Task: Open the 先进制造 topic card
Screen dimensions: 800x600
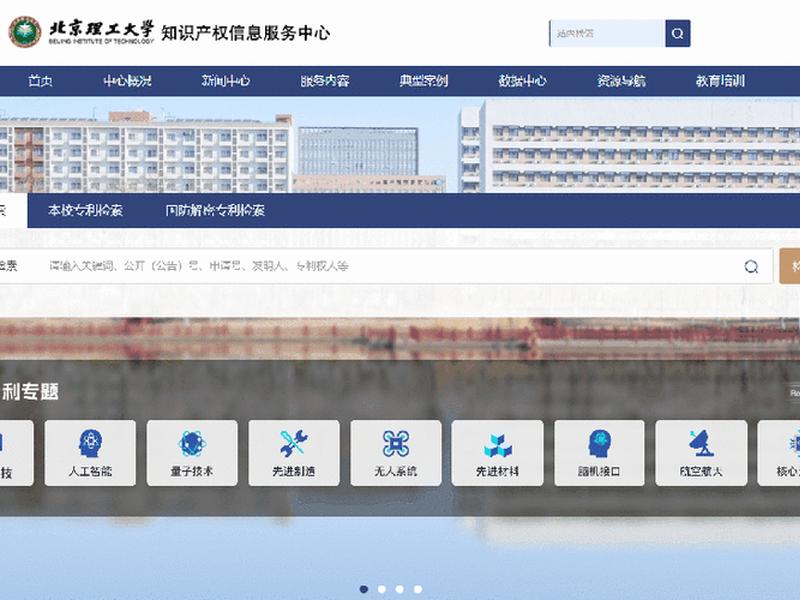Action: click(x=294, y=453)
